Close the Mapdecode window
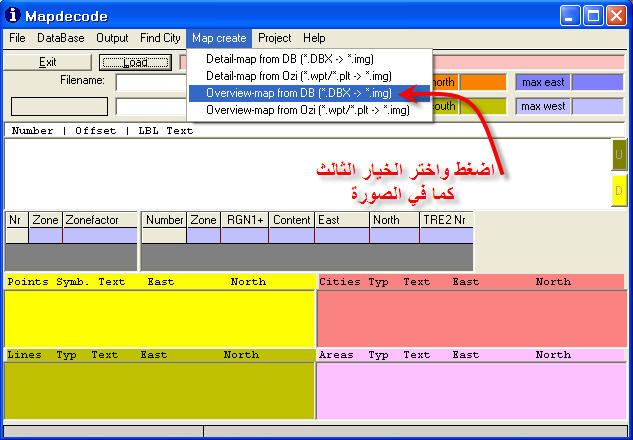 [x=616, y=16]
